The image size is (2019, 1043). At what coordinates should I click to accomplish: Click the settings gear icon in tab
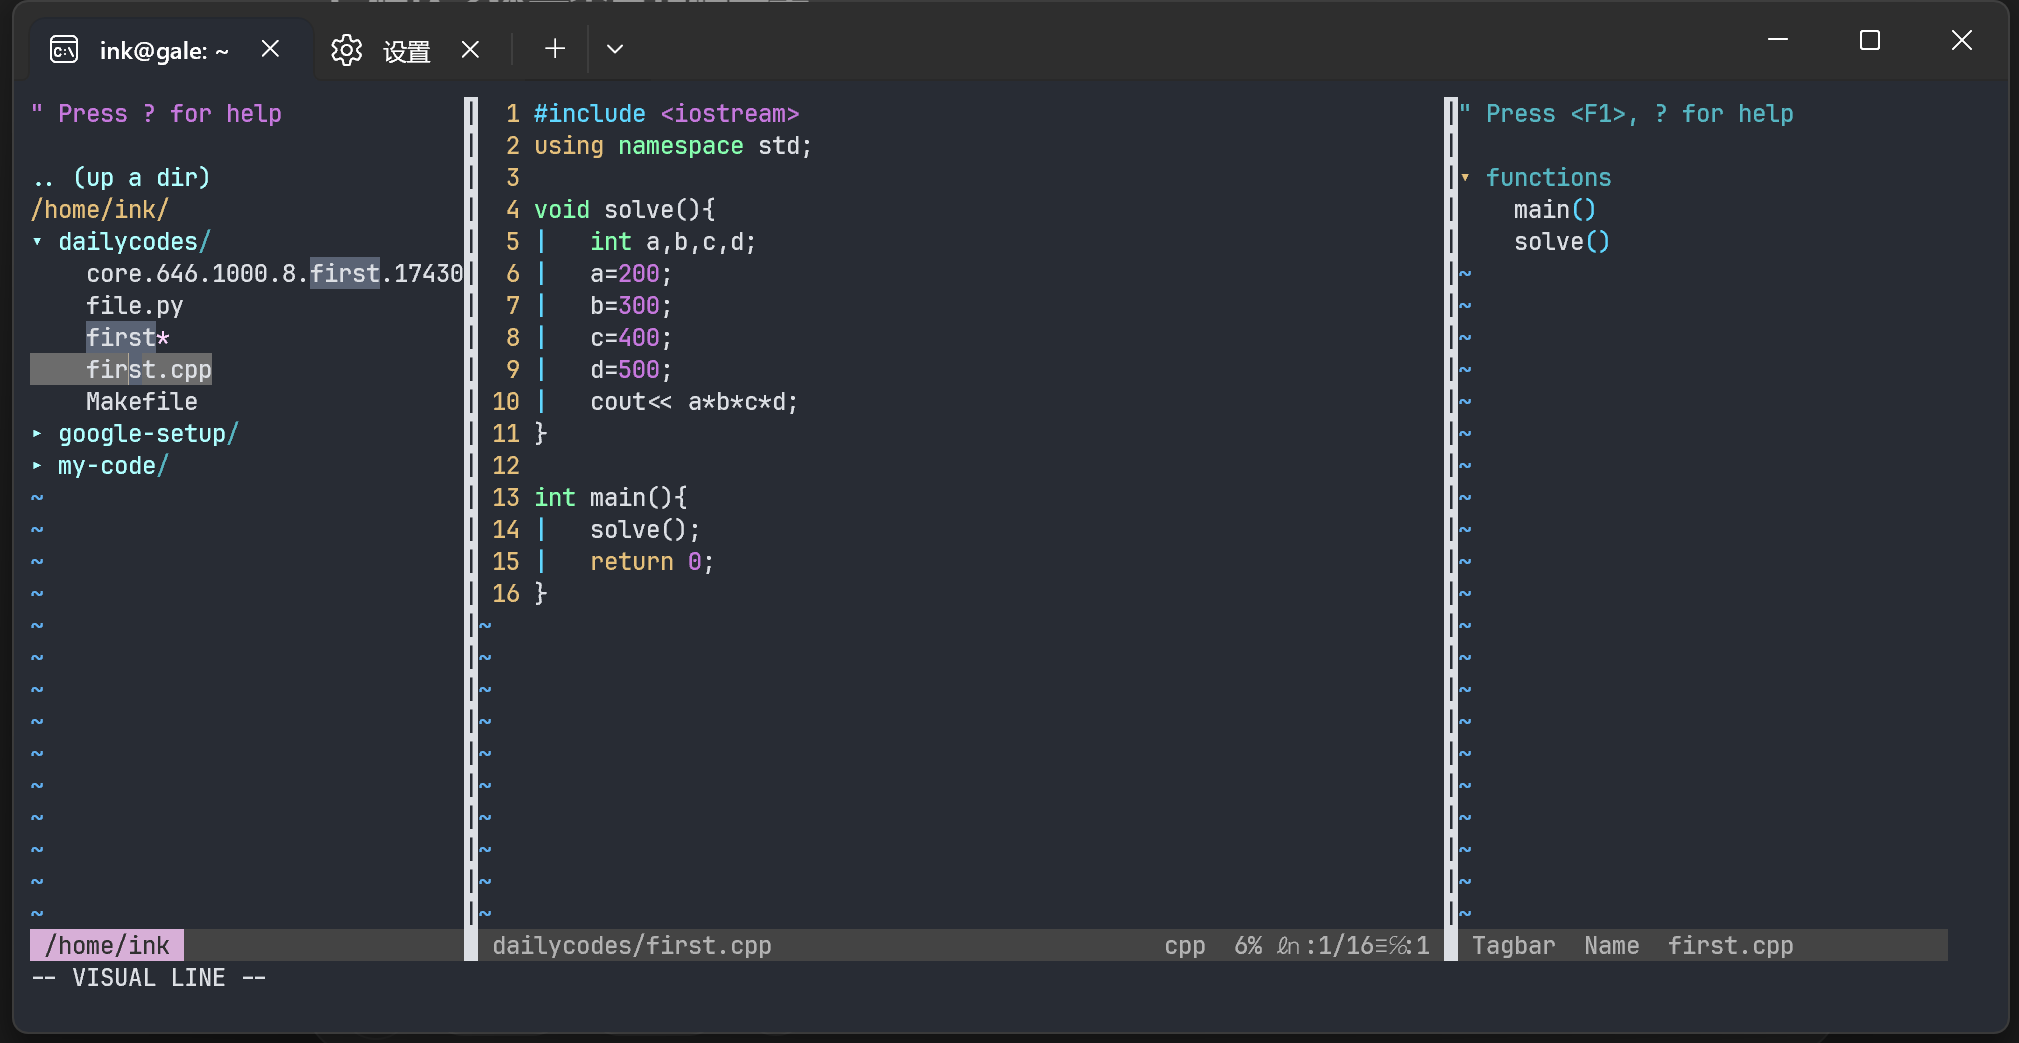point(346,50)
